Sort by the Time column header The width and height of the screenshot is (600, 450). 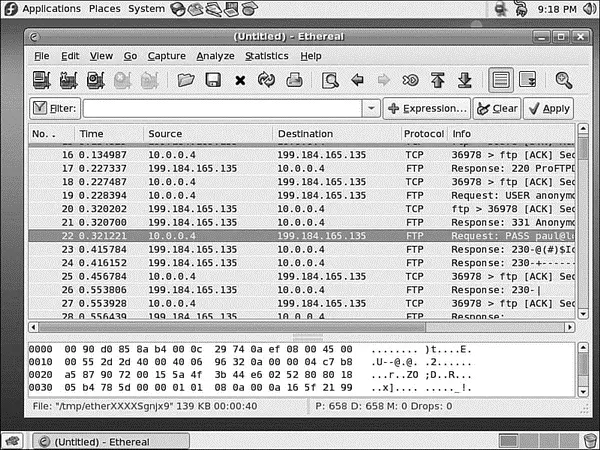pyautogui.click(x=109, y=134)
